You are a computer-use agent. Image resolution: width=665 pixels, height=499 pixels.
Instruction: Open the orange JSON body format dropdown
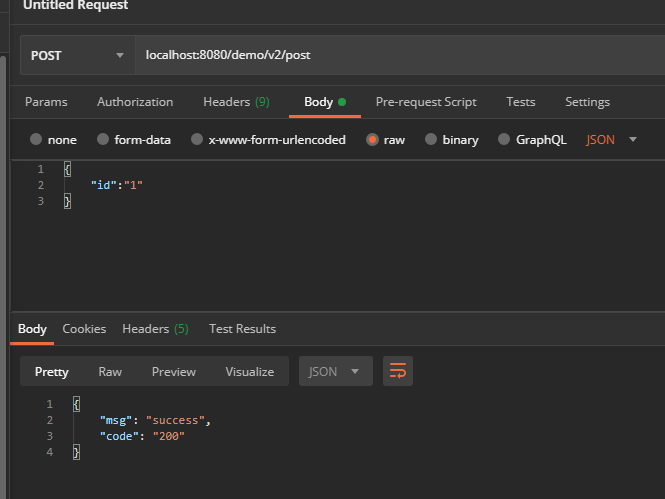coord(611,139)
